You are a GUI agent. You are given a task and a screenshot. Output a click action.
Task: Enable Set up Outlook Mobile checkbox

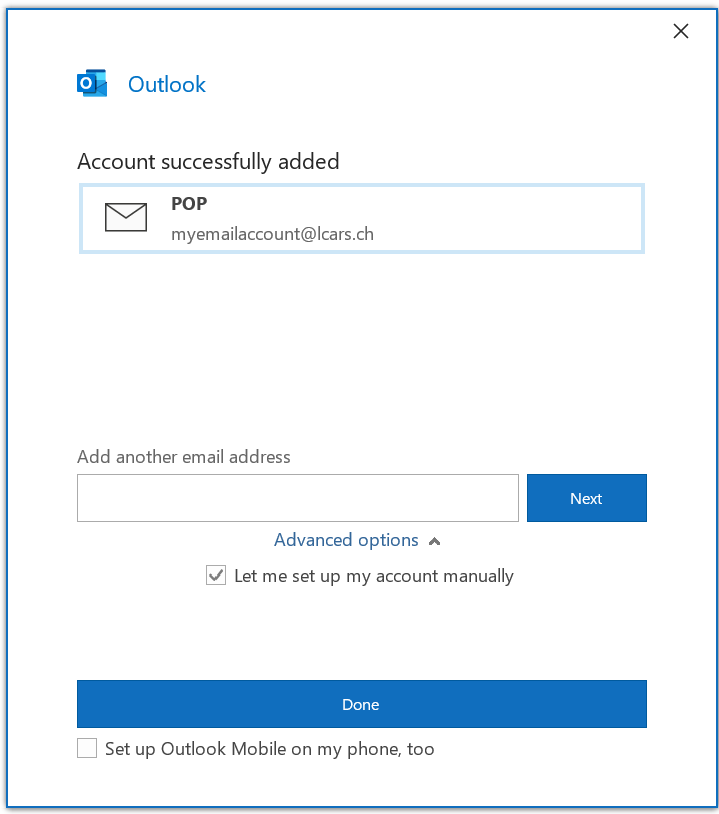point(87,748)
